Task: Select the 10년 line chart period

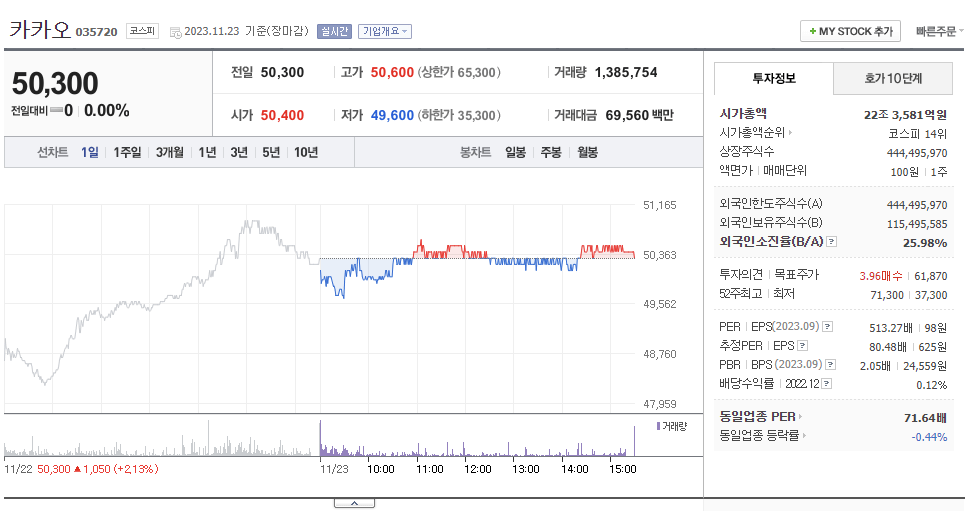Action: coord(306,152)
